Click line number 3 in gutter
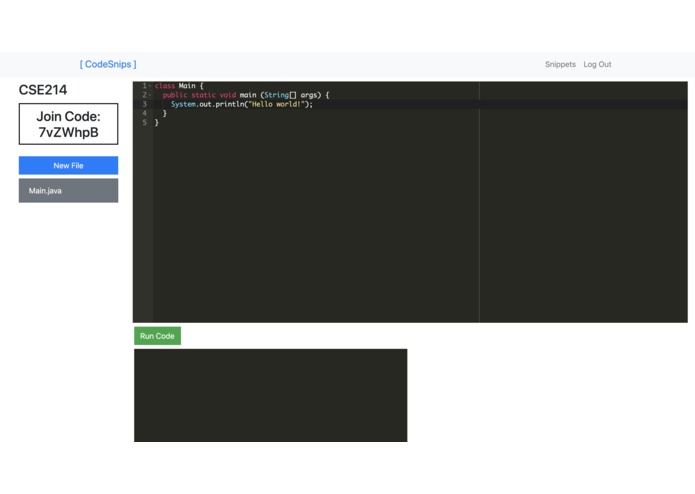The image size is (695, 494). coord(144,105)
